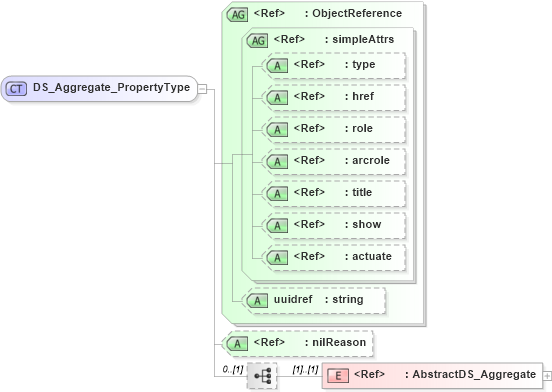This screenshot has width=552, height=392.
Task: Click the A icon beside title attribute
Action: pyautogui.click(x=277, y=194)
